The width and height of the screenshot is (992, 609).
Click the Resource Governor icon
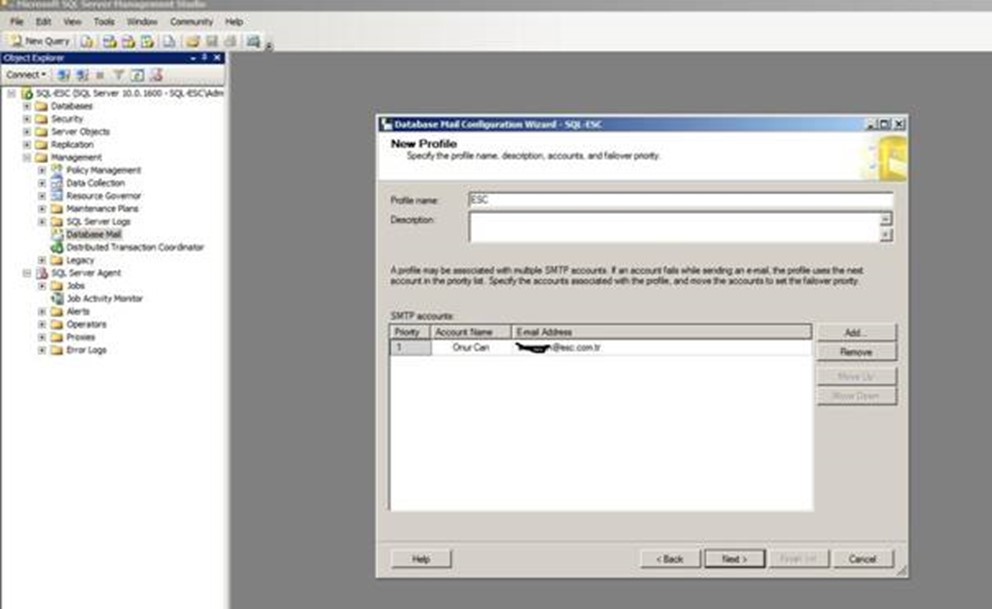(57, 196)
